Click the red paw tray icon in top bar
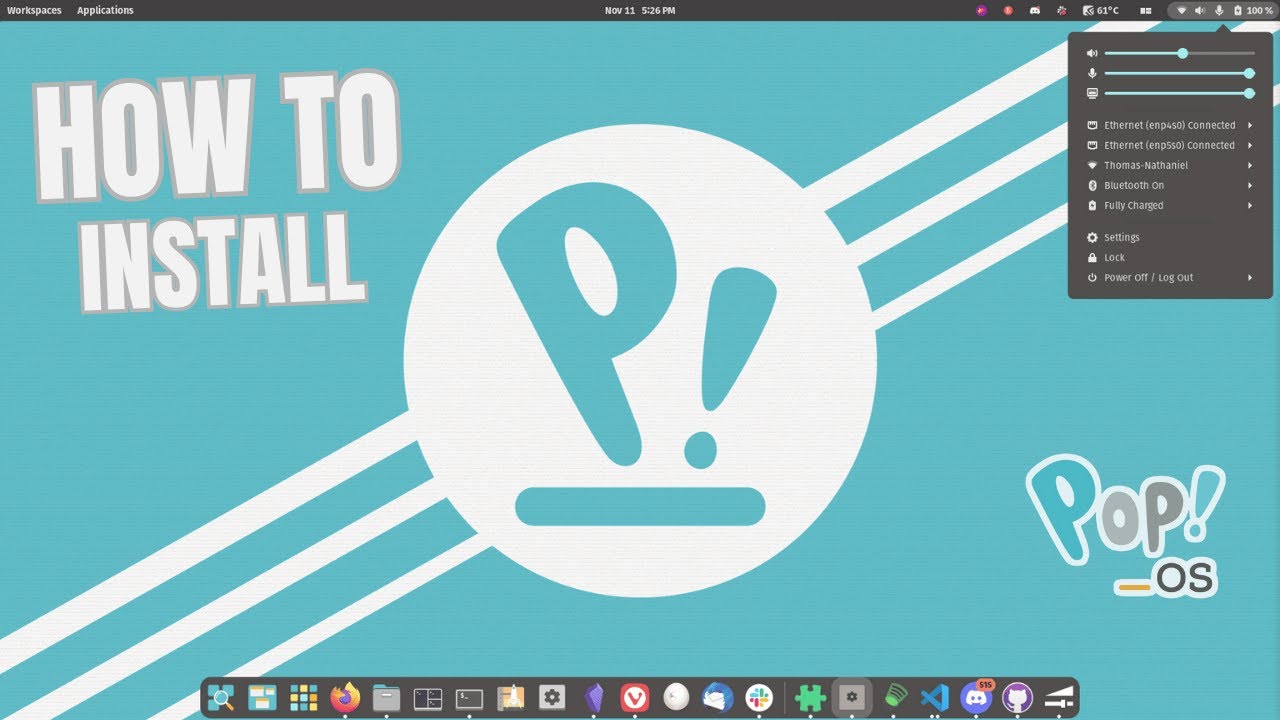The width and height of the screenshot is (1280, 720). pyautogui.click(x=1062, y=10)
